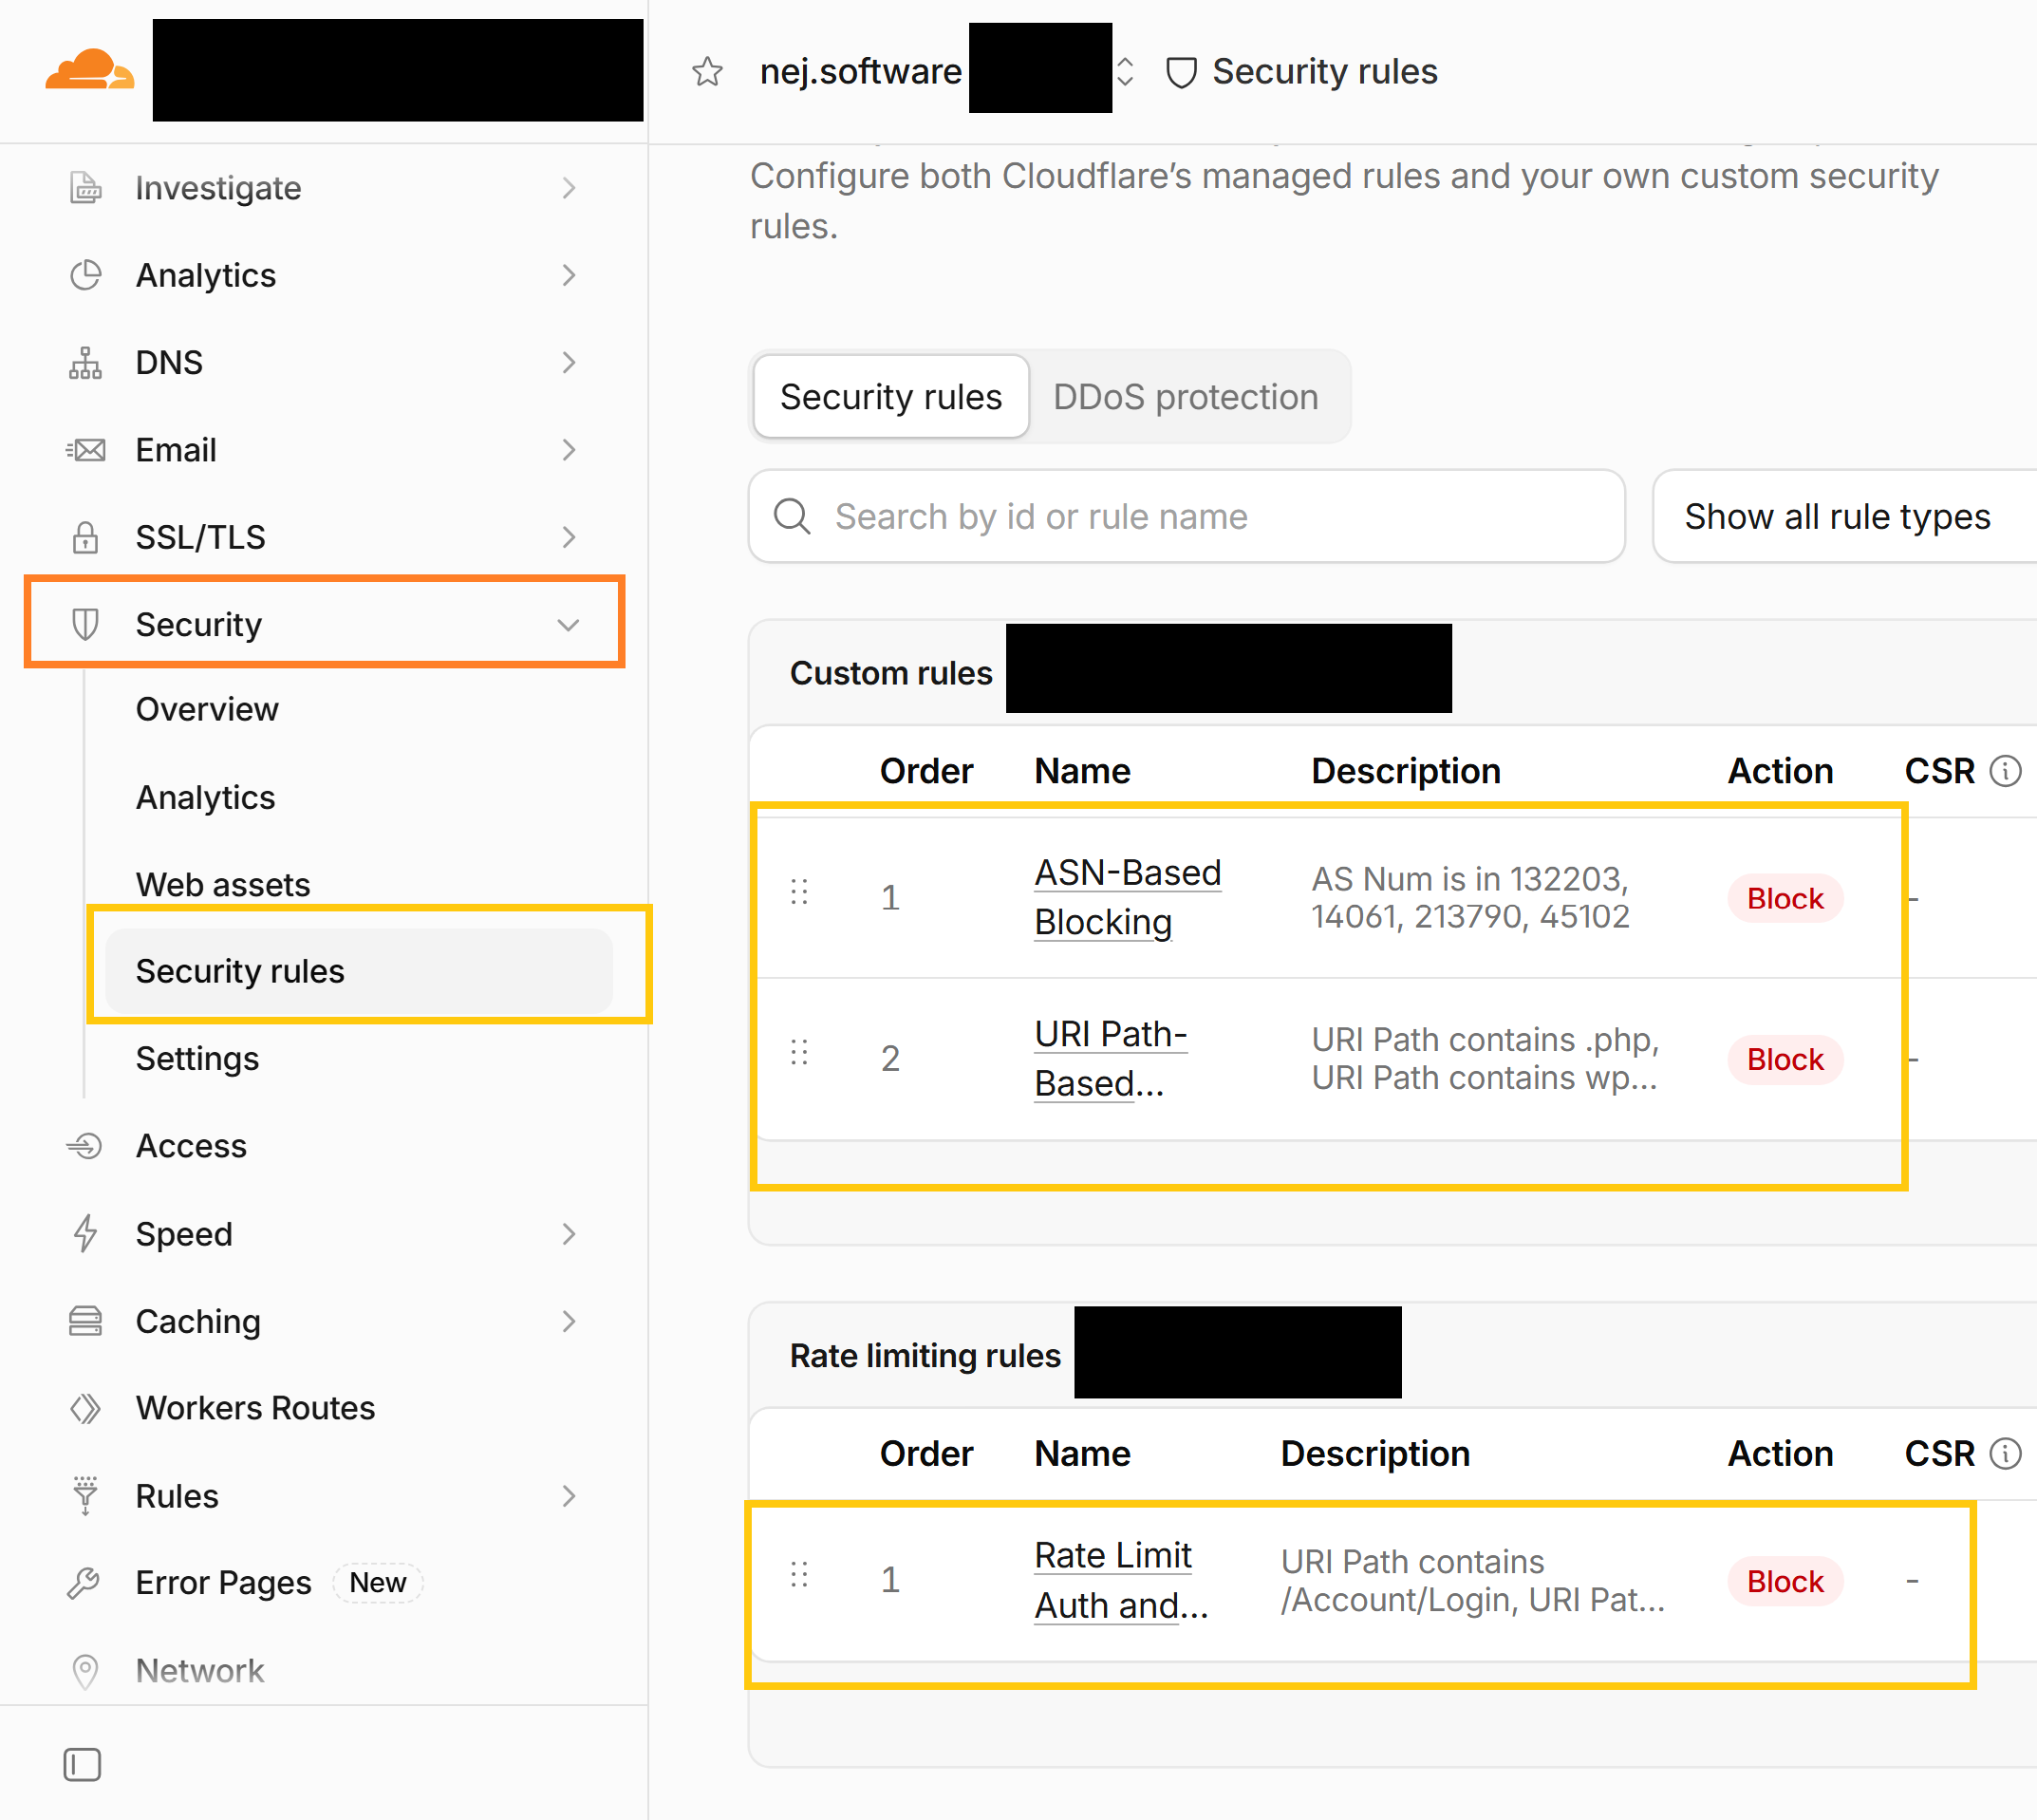Click the SSL/TLS padlock icon
Viewport: 2037px width, 1820px height.
[x=86, y=537]
